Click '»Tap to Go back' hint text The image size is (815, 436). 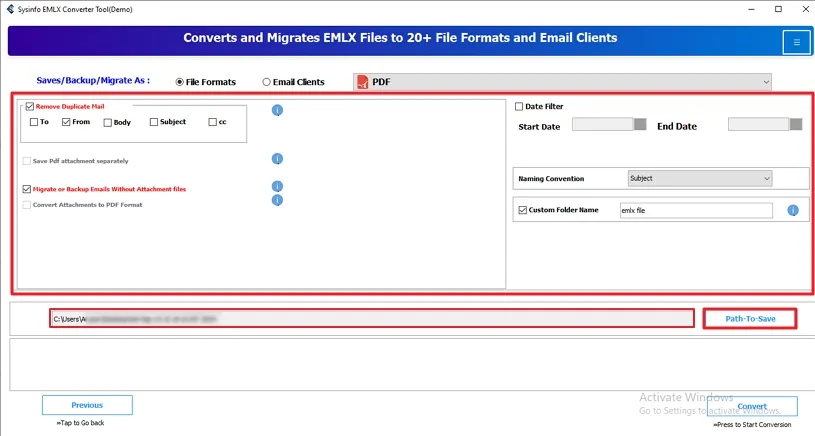[81, 423]
